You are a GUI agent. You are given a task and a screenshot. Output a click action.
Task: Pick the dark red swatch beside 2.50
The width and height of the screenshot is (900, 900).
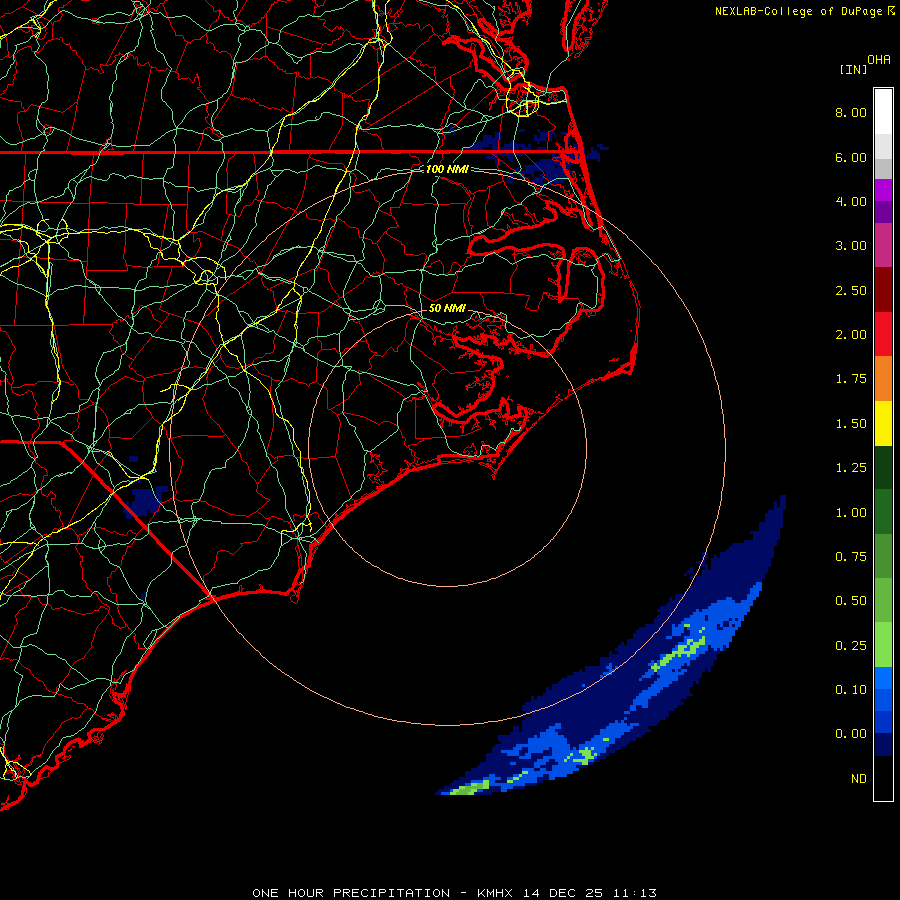[883, 290]
